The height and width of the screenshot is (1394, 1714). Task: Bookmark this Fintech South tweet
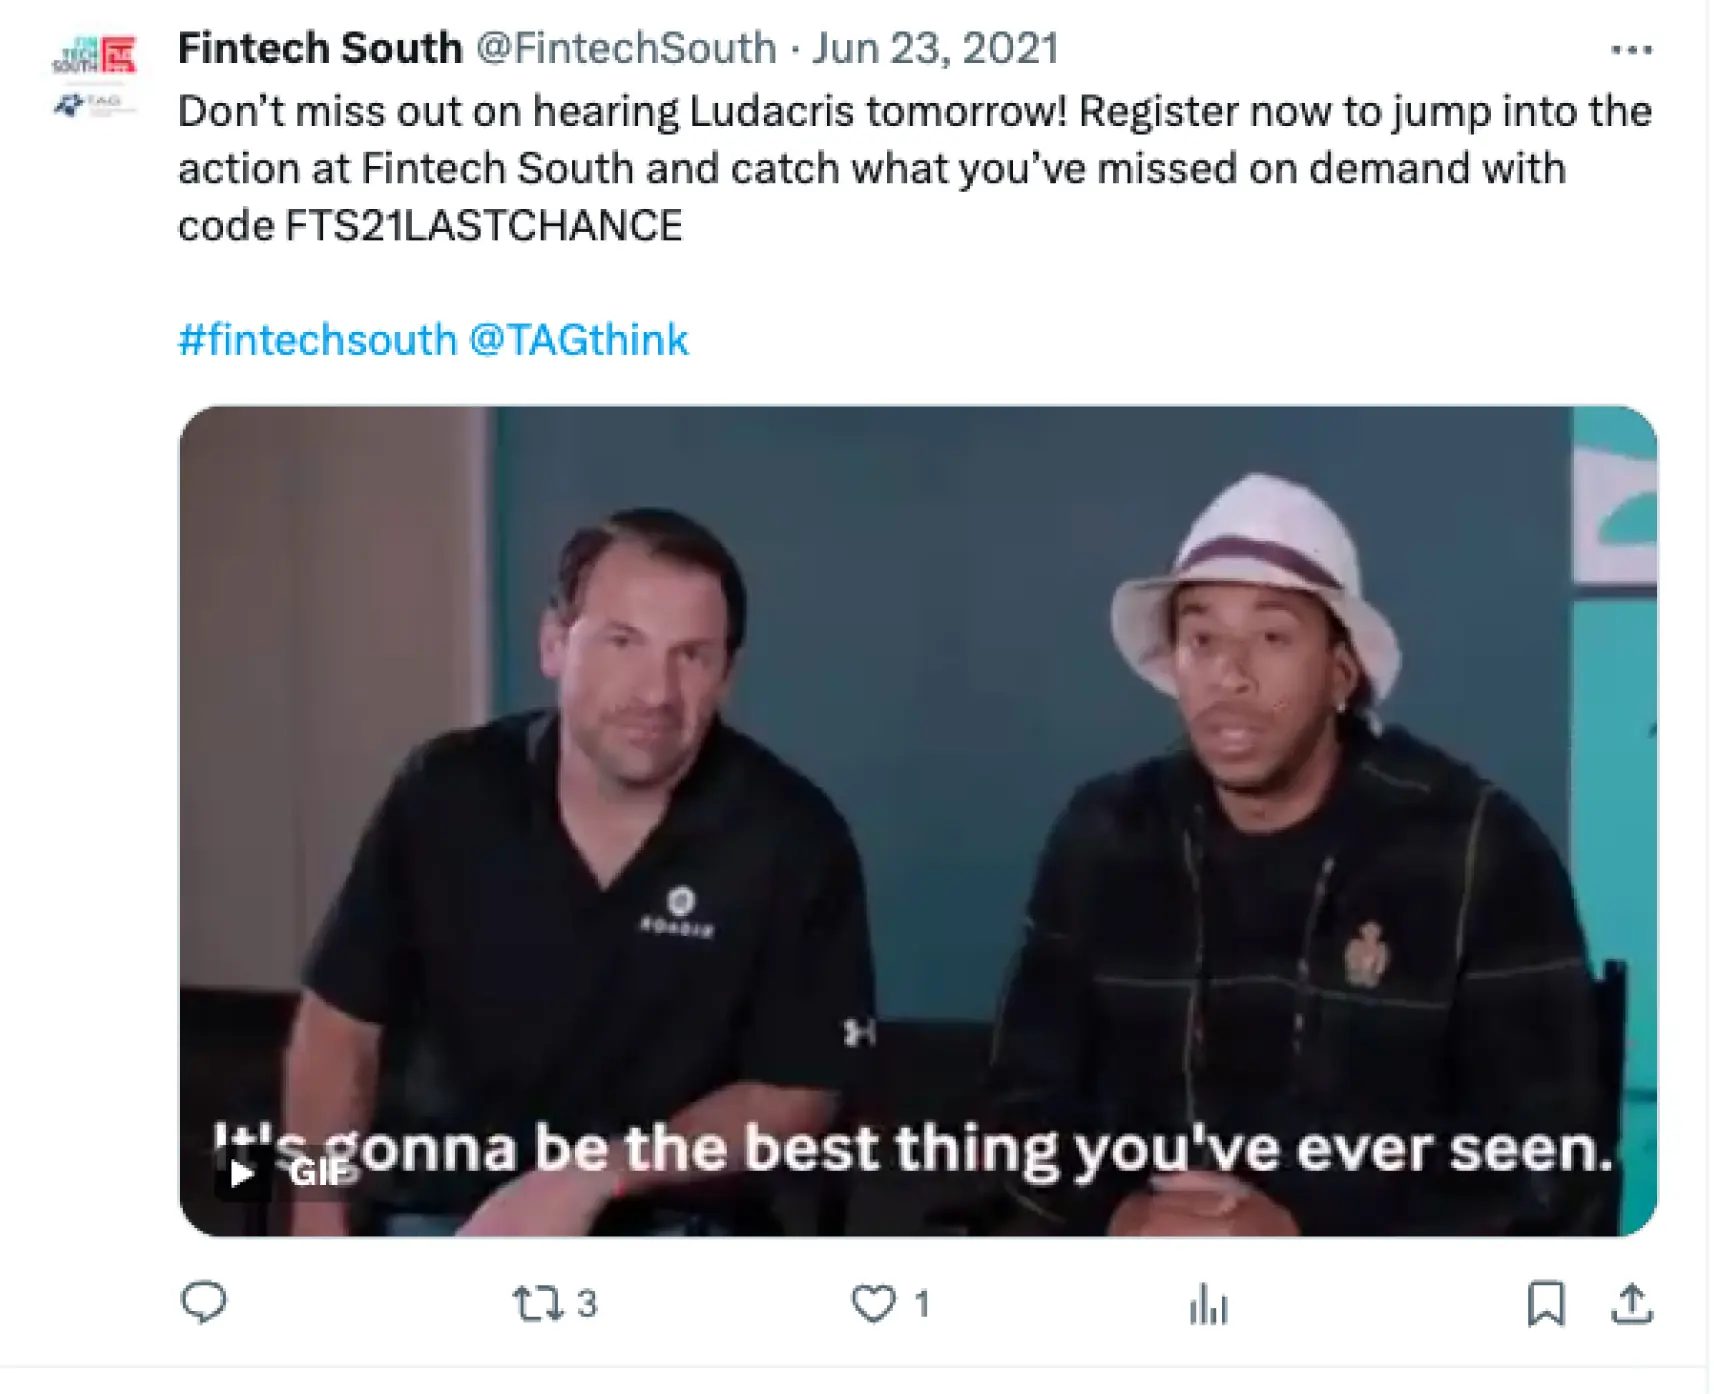point(1546,1304)
